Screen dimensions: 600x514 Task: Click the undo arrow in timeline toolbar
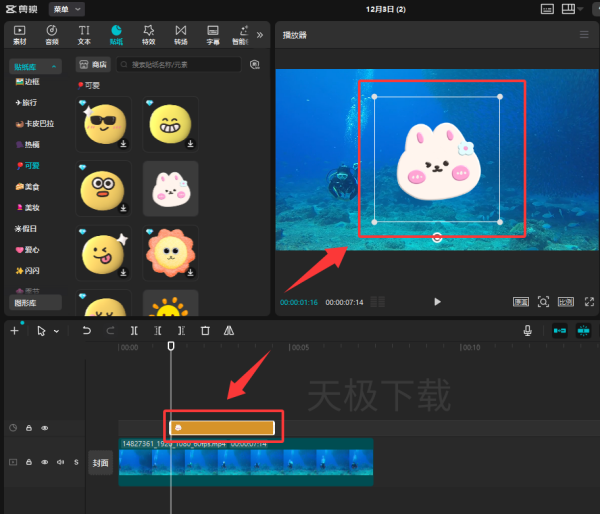(x=87, y=330)
